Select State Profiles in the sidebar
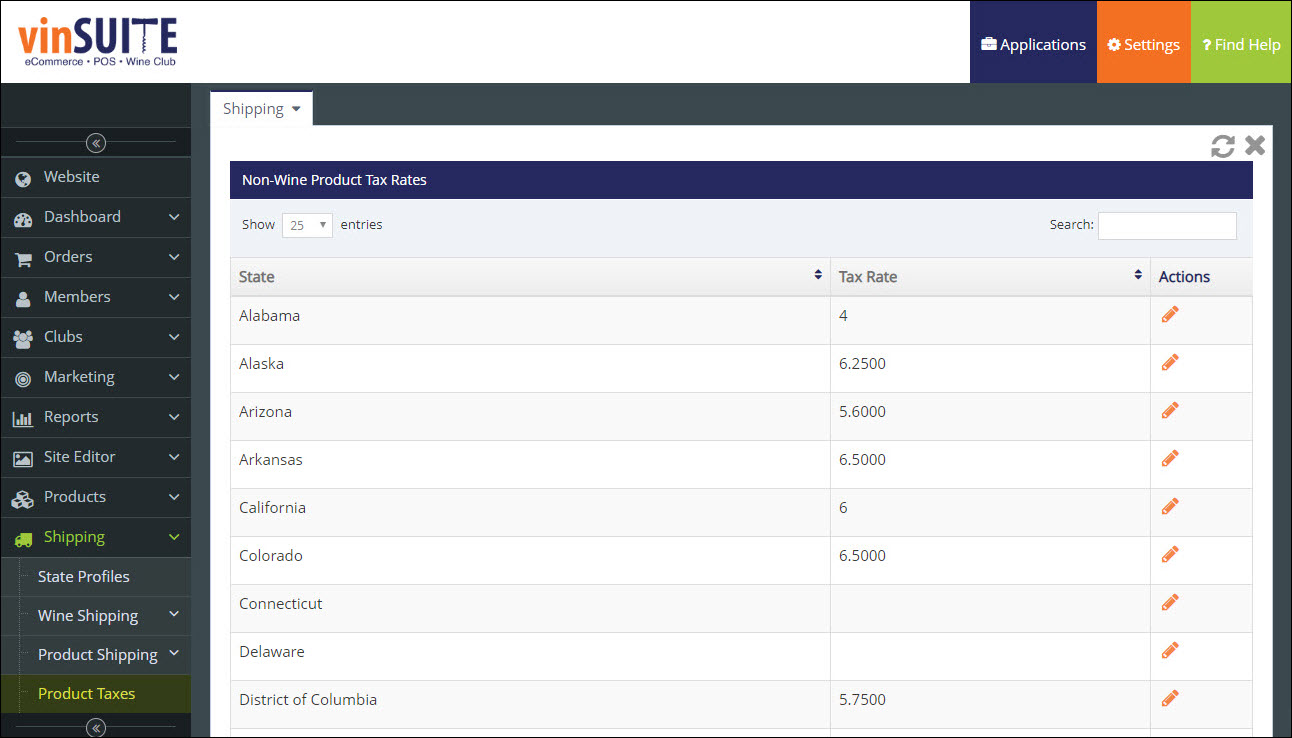 pyautogui.click(x=84, y=577)
